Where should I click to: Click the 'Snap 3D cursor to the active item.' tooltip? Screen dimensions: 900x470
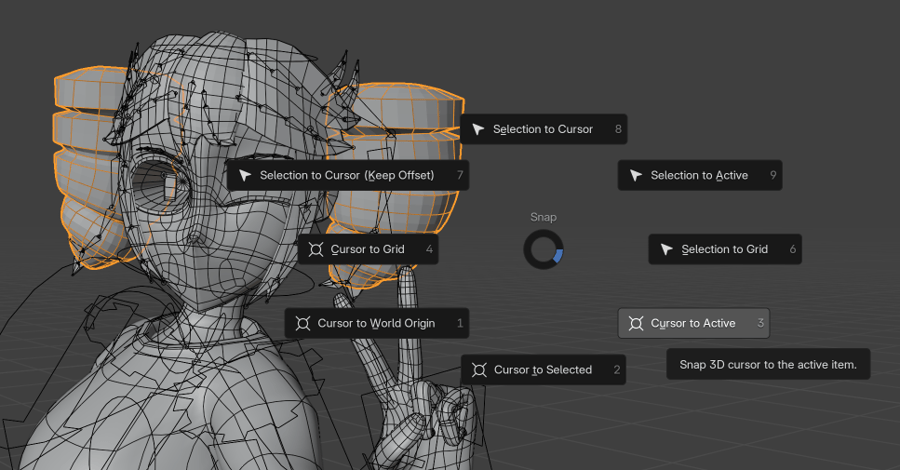click(x=768, y=364)
